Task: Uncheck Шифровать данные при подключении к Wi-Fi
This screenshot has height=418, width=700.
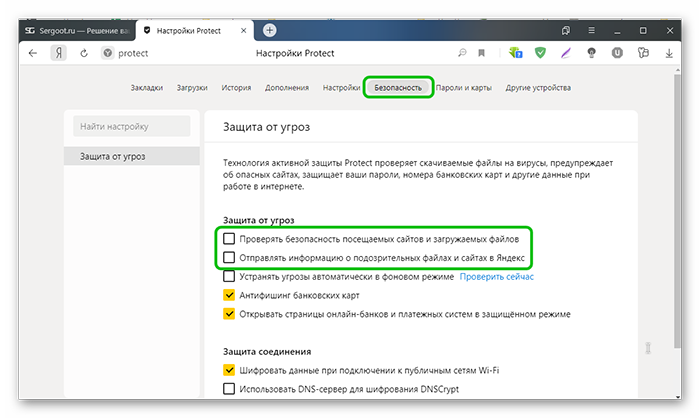Action: tap(229, 370)
